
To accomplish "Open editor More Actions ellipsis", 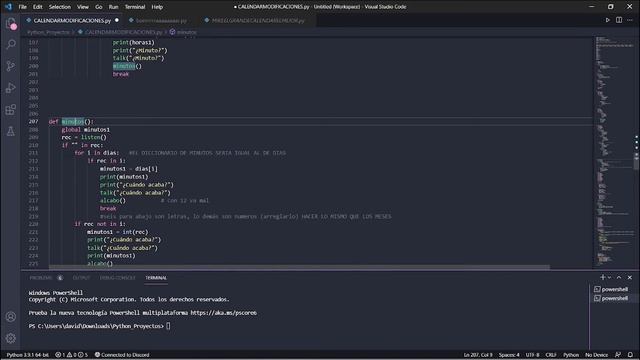I will 630,20.
